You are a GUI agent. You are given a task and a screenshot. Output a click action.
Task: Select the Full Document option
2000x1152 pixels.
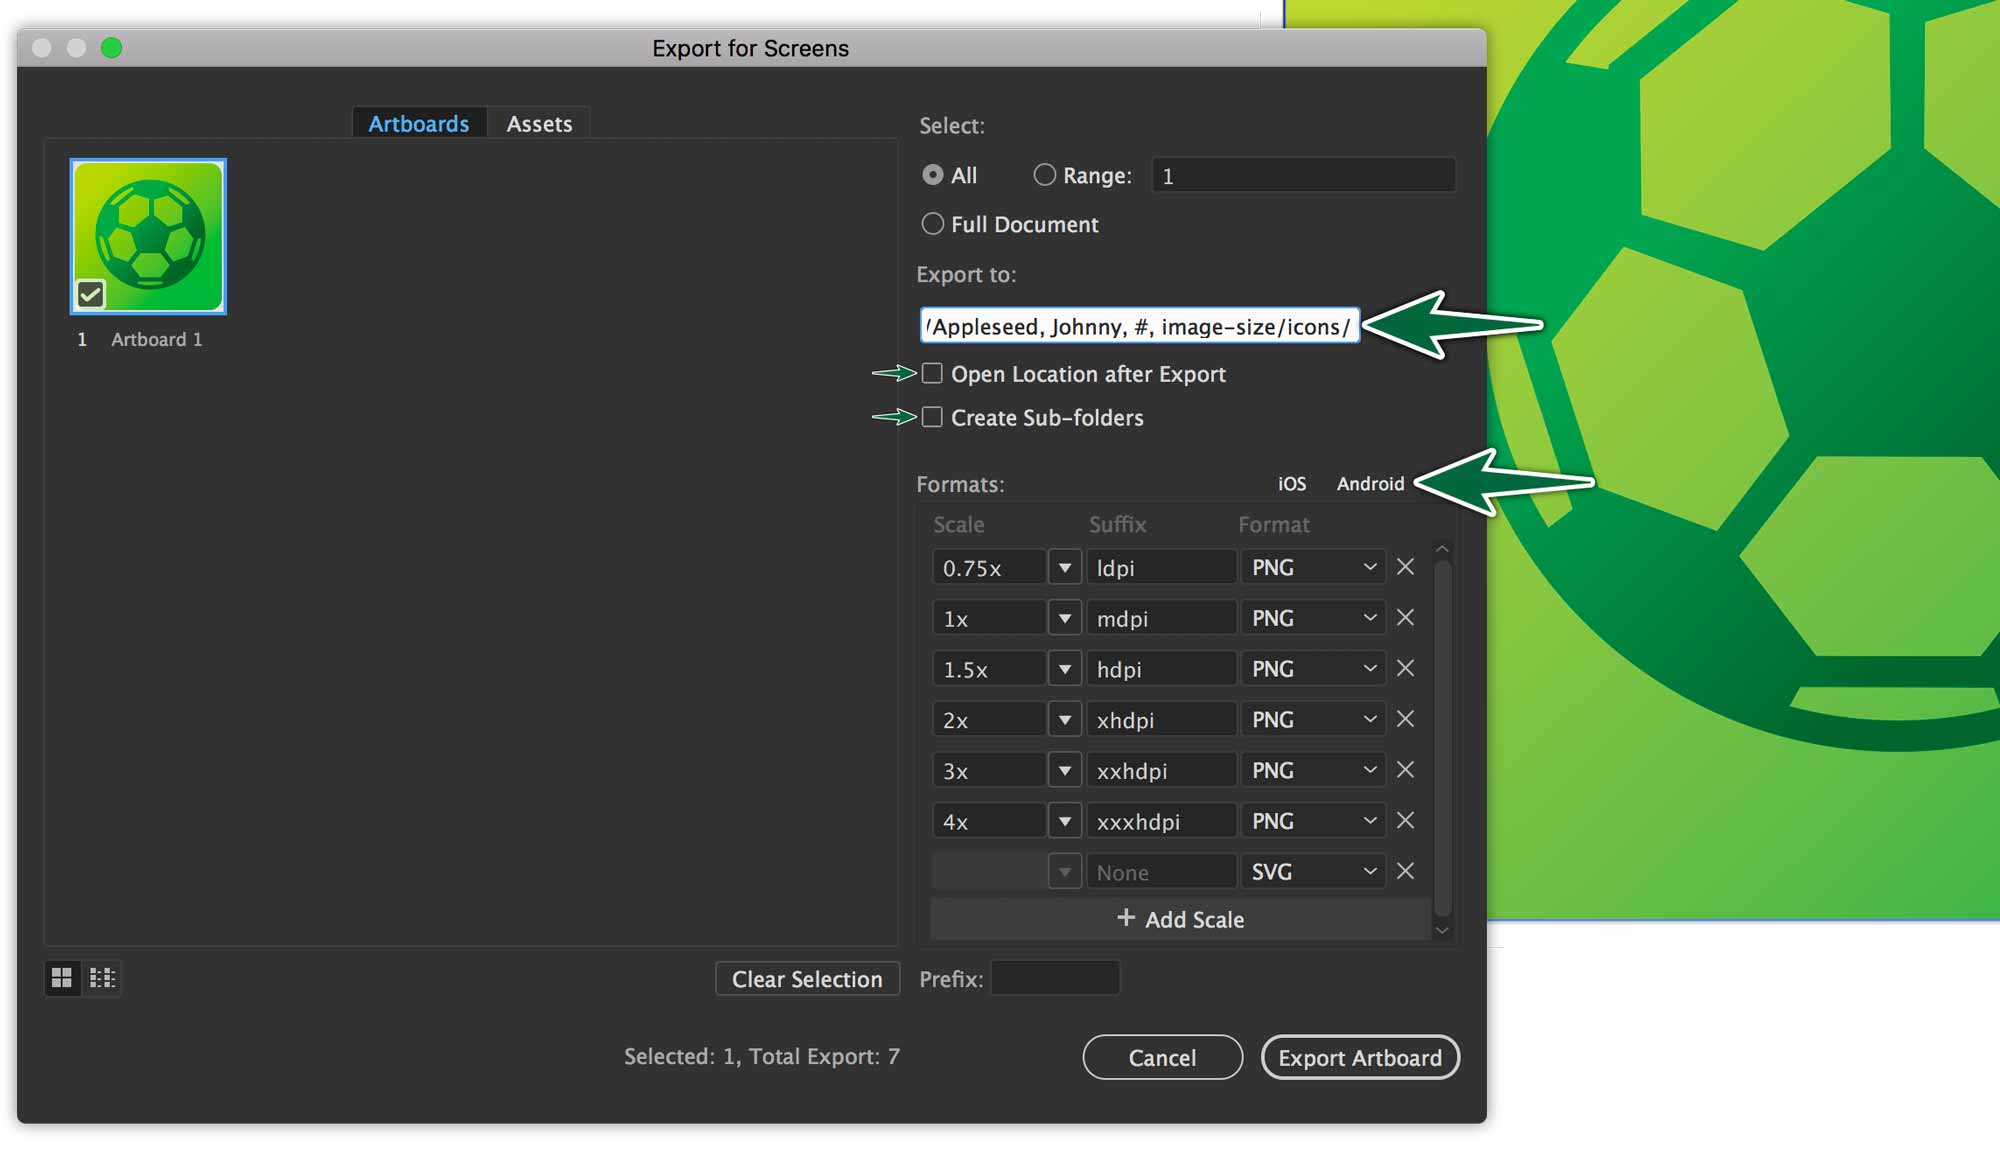coord(933,224)
